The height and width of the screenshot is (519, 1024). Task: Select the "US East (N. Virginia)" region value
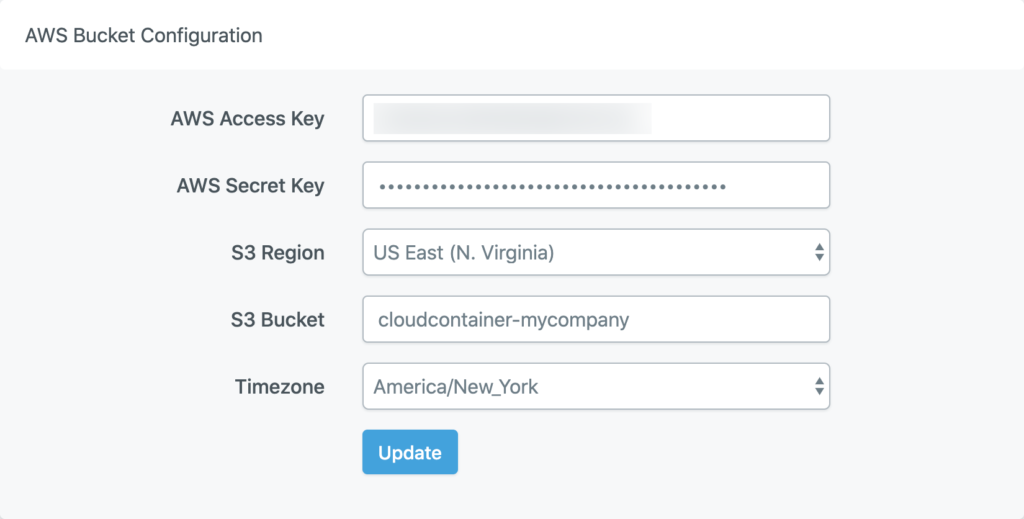(x=463, y=253)
